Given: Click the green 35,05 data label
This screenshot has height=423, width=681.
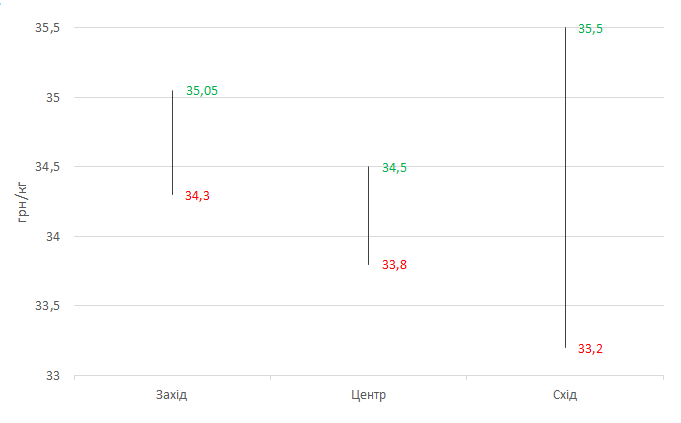Looking at the screenshot, I should pyautogui.click(x=202, y=91).
